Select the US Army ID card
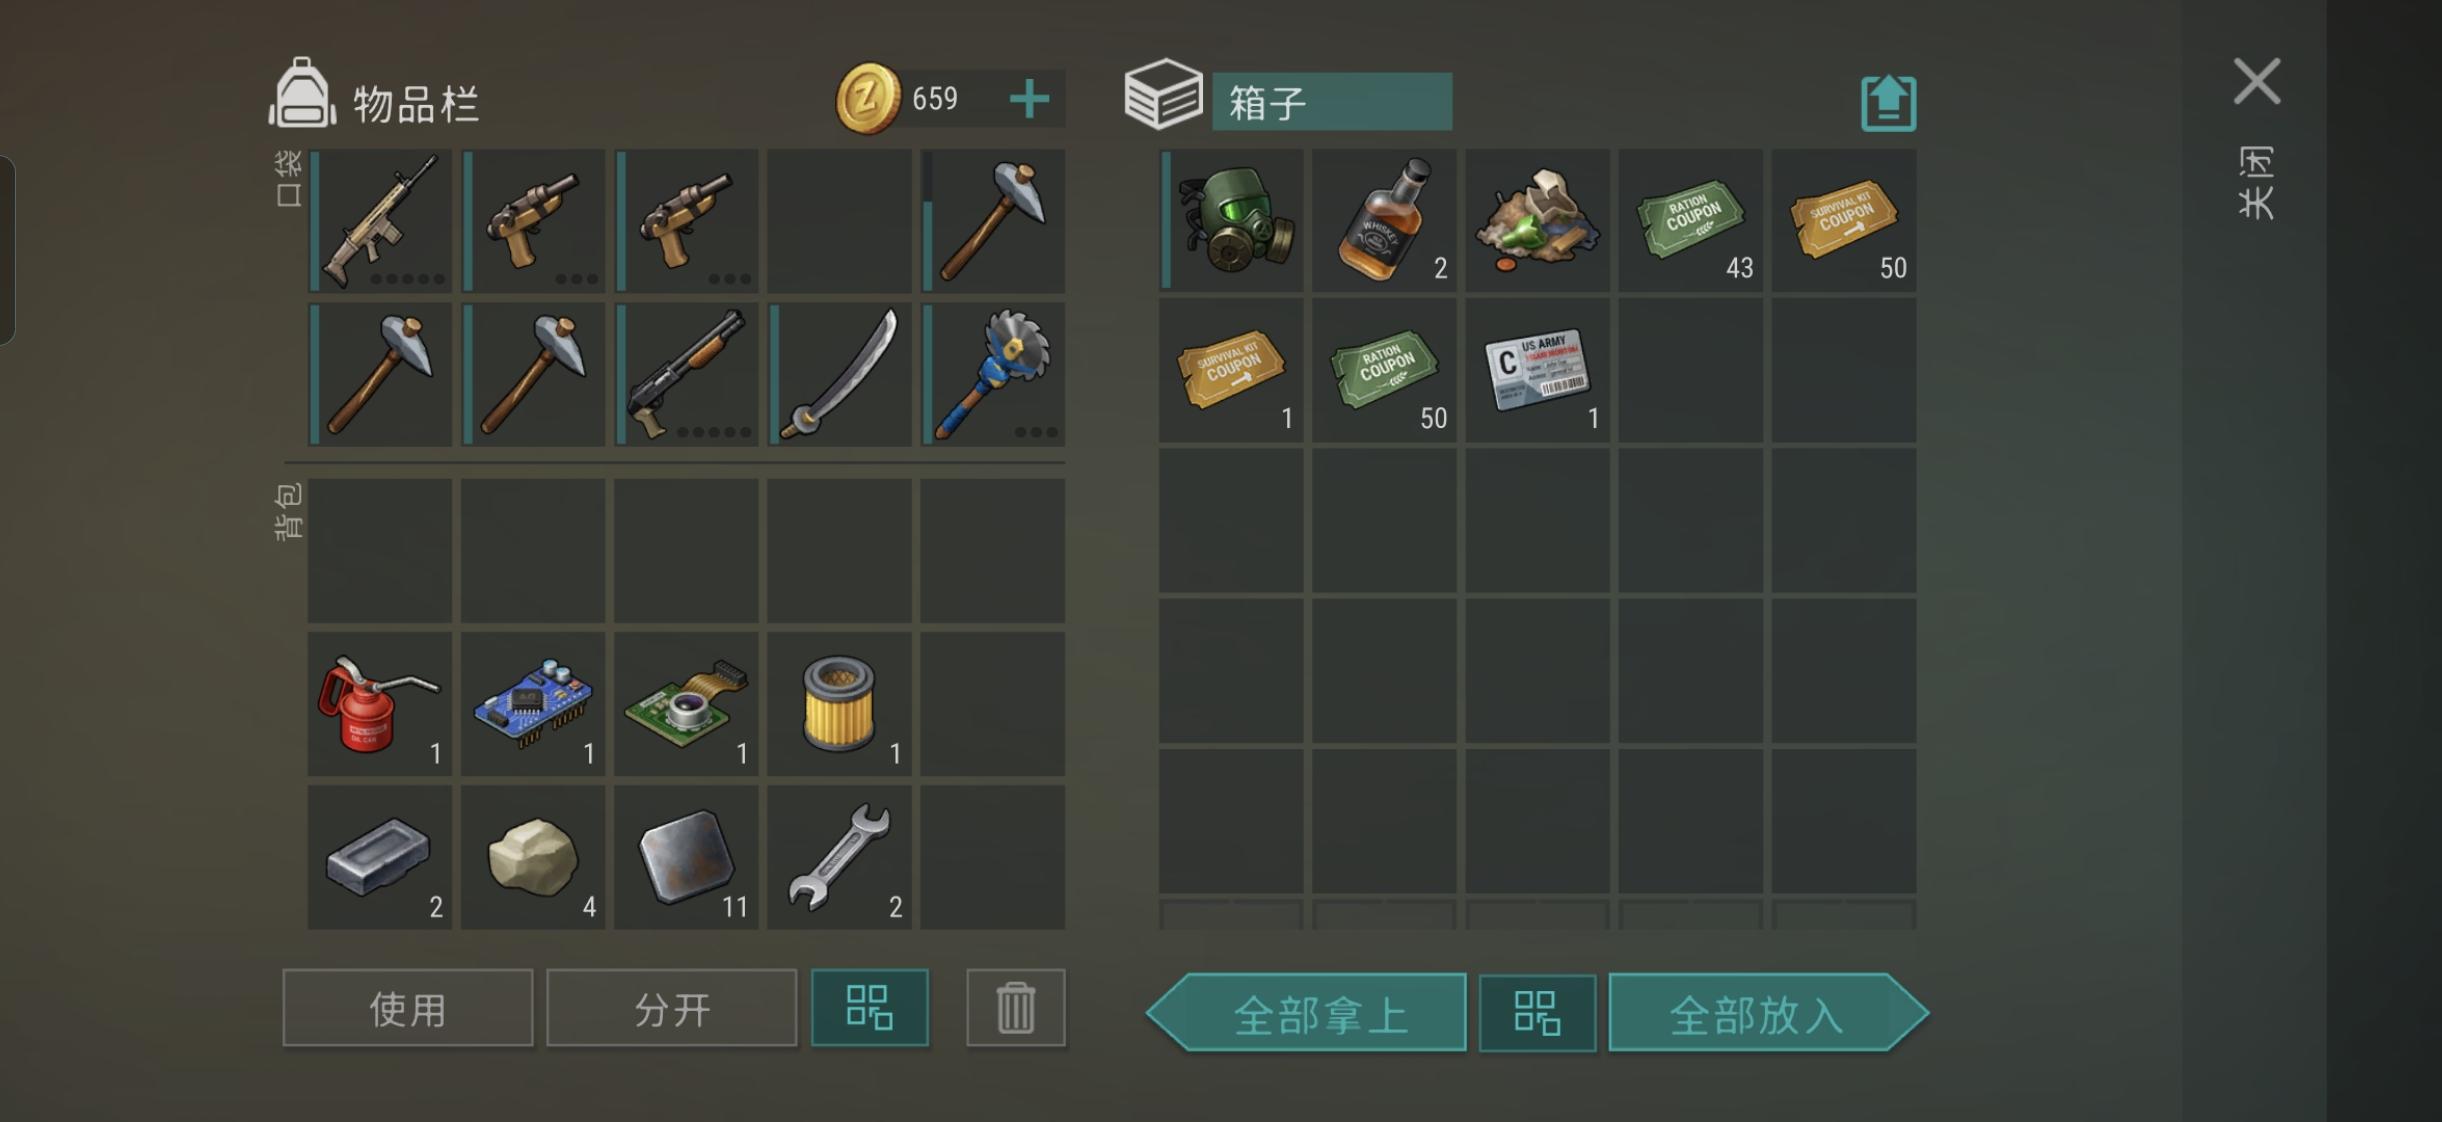 tap(1538, 370)
